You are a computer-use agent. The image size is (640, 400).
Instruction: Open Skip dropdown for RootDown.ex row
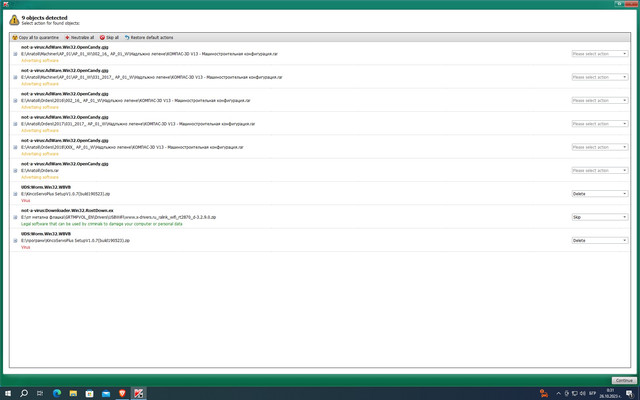tap(600, 217)
